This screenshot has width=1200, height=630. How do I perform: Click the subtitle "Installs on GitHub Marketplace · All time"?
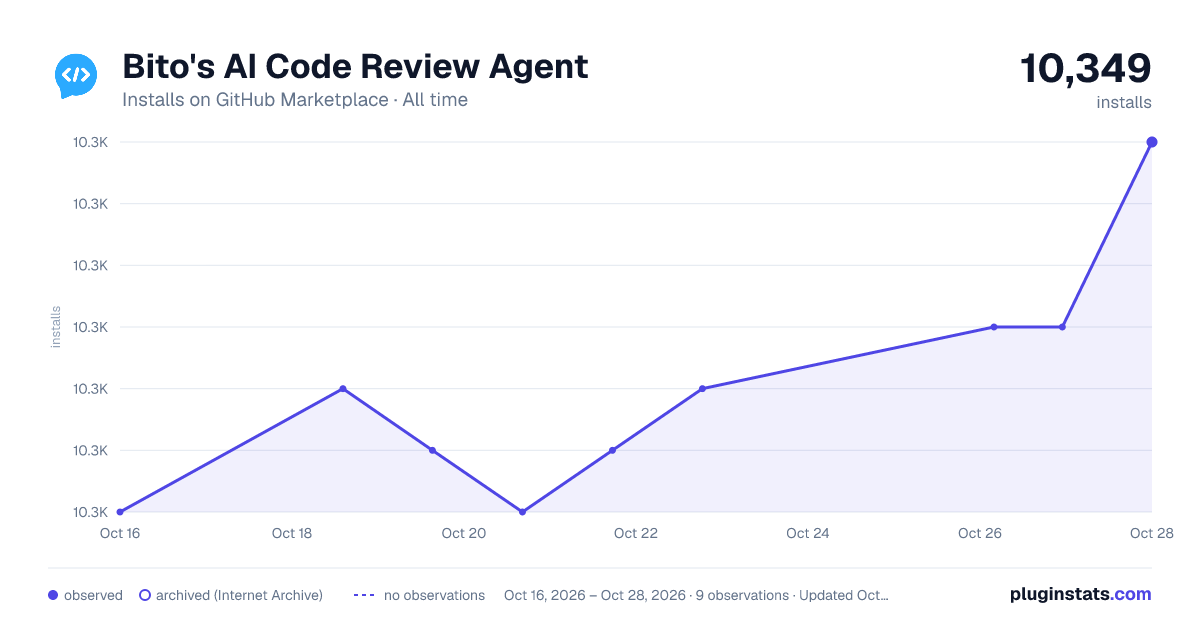[x=295, y=100]
